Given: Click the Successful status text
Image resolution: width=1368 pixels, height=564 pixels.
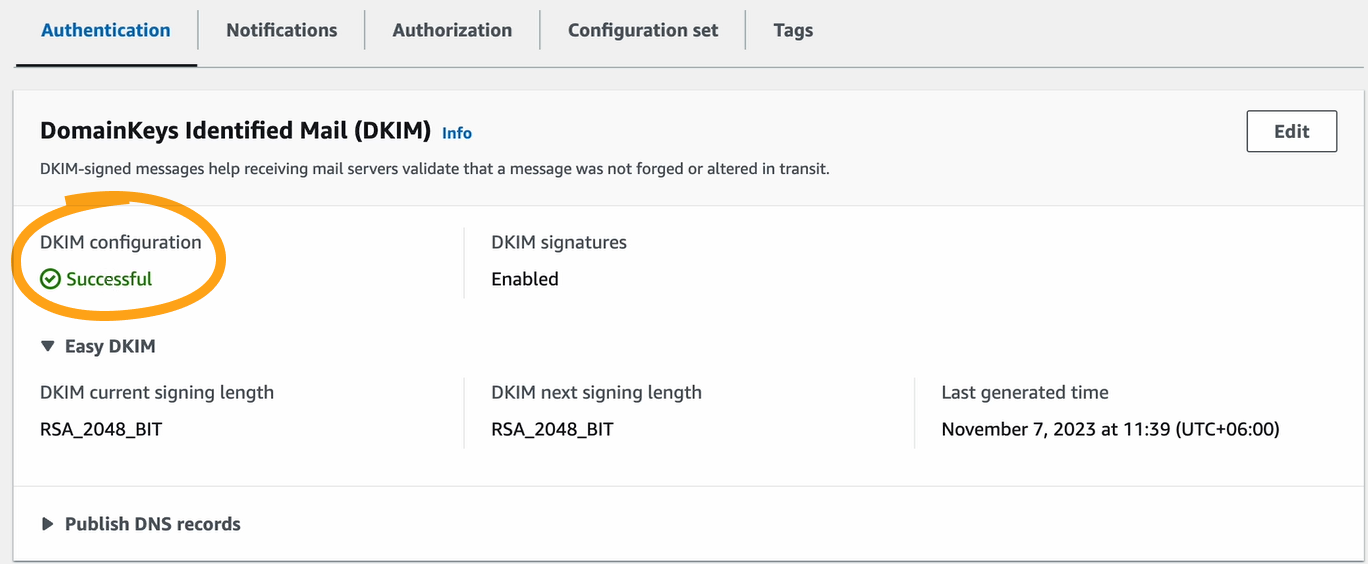Looking at the screenshot, I should pyautogui.click(x=109, y=280).
